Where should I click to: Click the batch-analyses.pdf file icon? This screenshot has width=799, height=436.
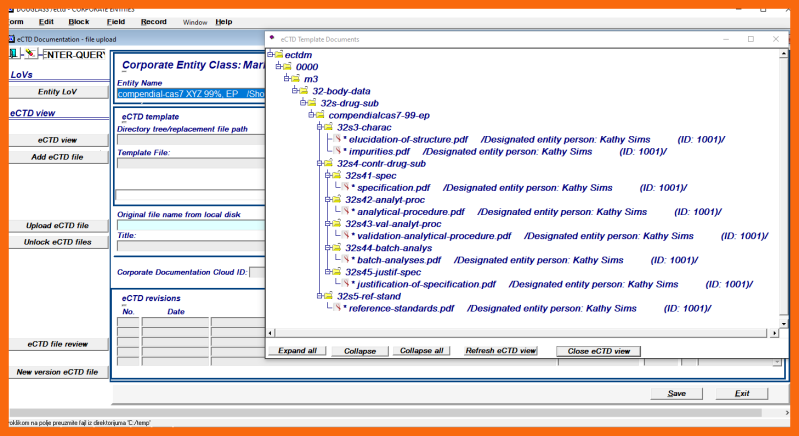(345, 259)
